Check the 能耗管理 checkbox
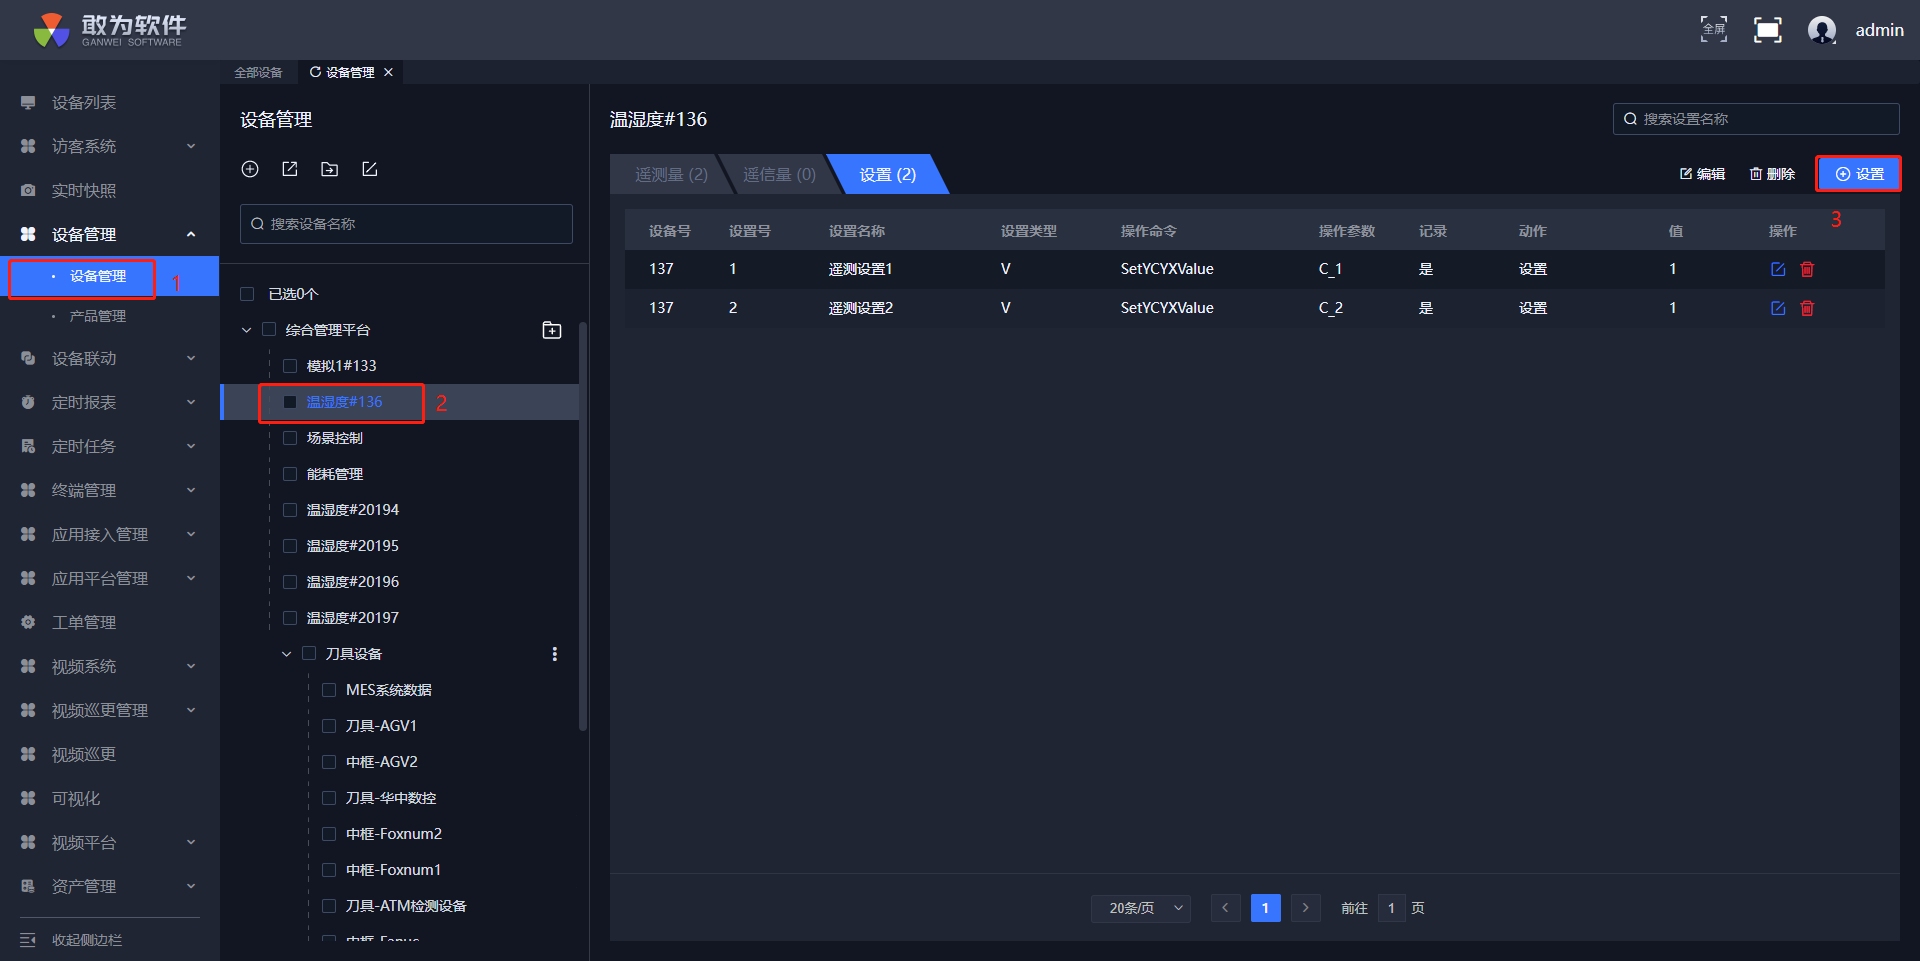This screenshot has height=961, width=1920. tap(290, 474)
